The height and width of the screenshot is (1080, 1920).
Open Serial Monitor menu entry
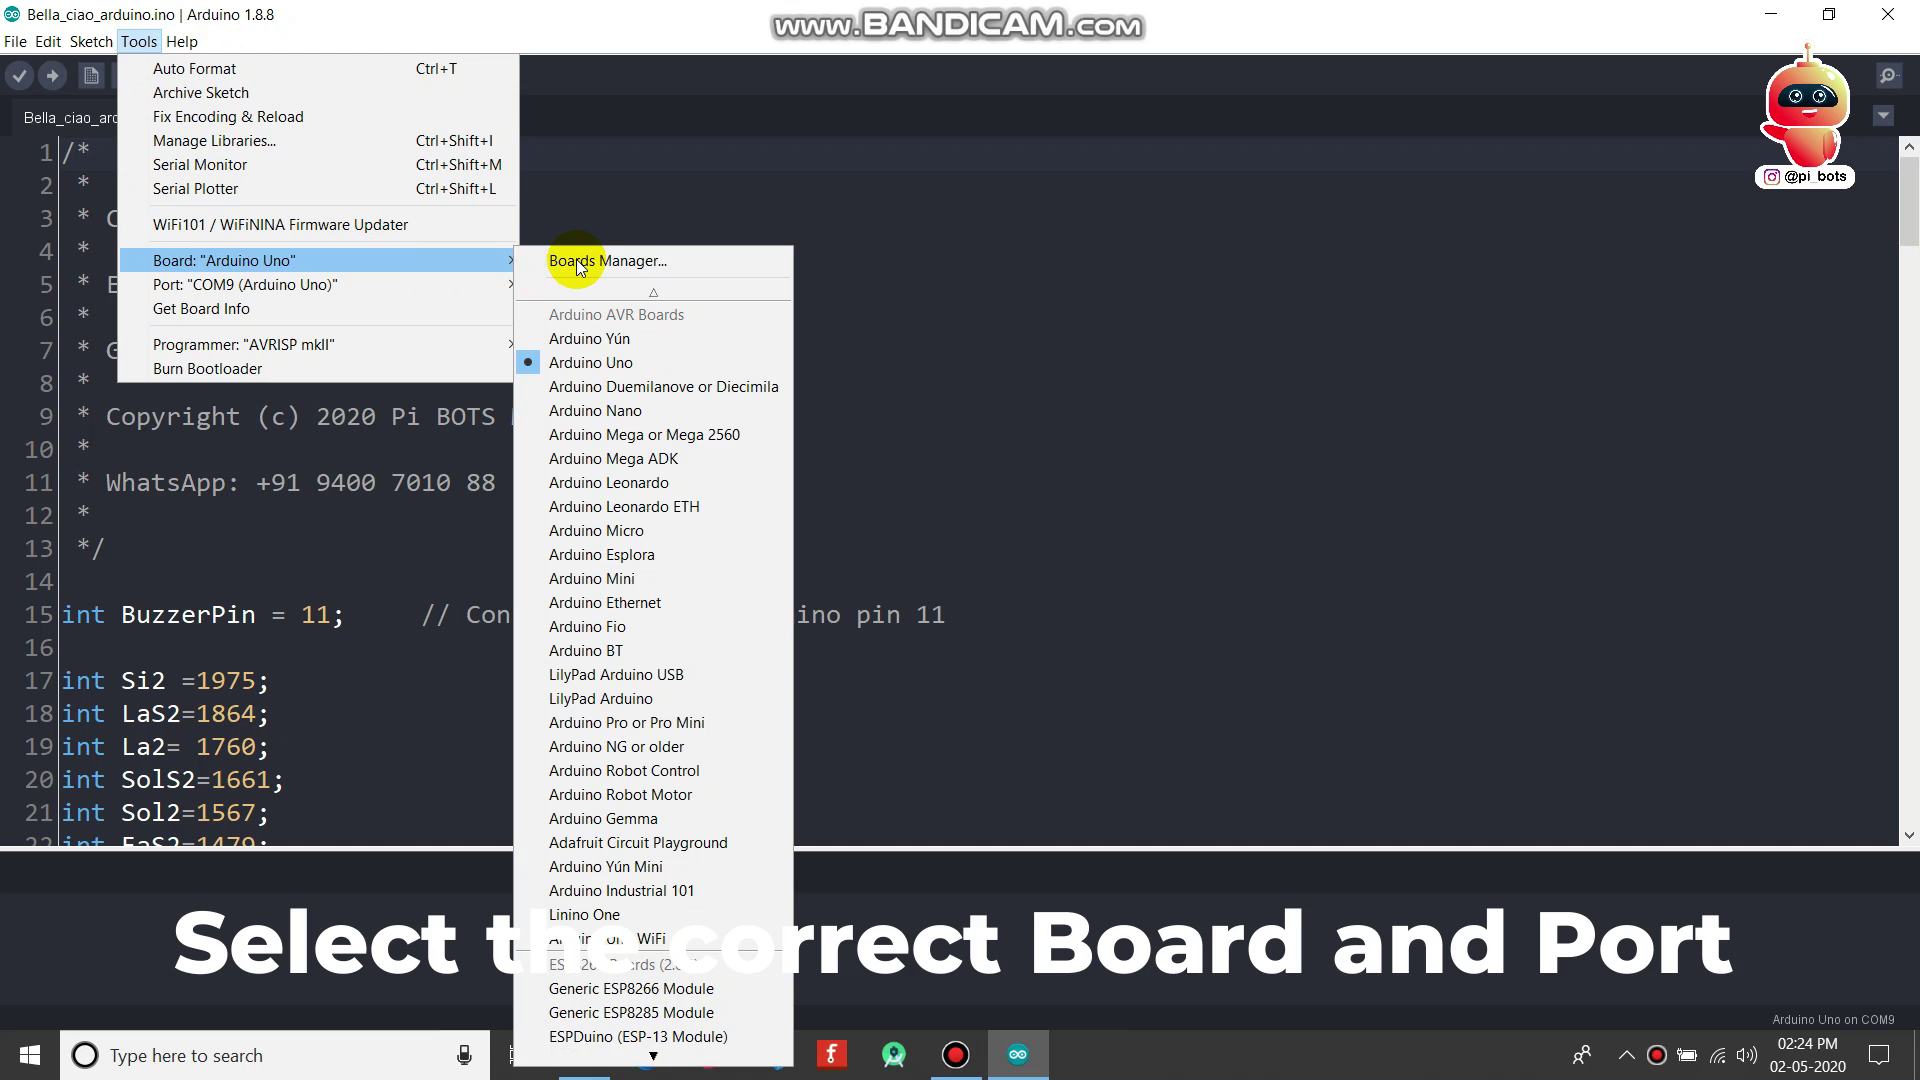[x=318, y=165]
